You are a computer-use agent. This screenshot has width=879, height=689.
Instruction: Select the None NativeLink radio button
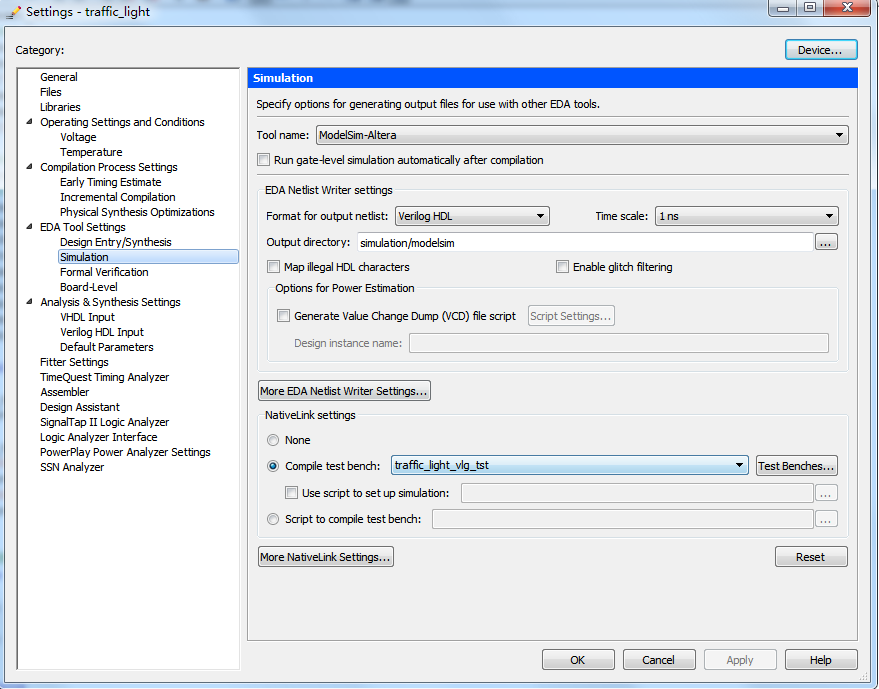(x=273, y=440)
